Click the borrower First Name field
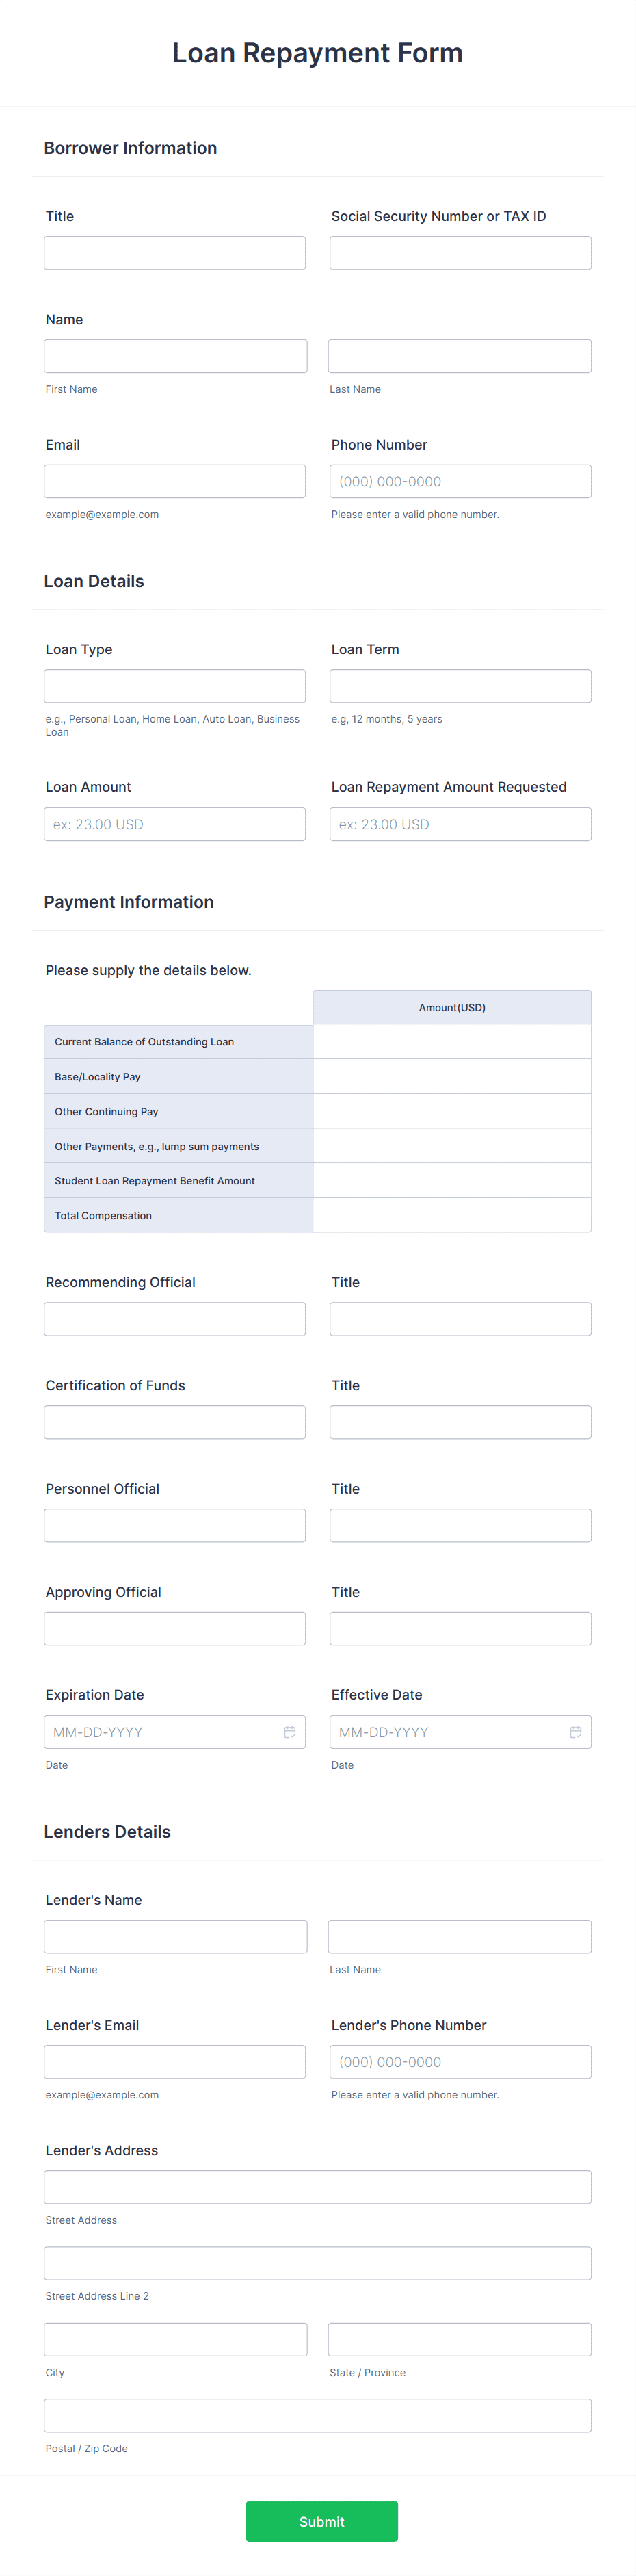This screenshot has width=636, height=2576. pos(175,356)
